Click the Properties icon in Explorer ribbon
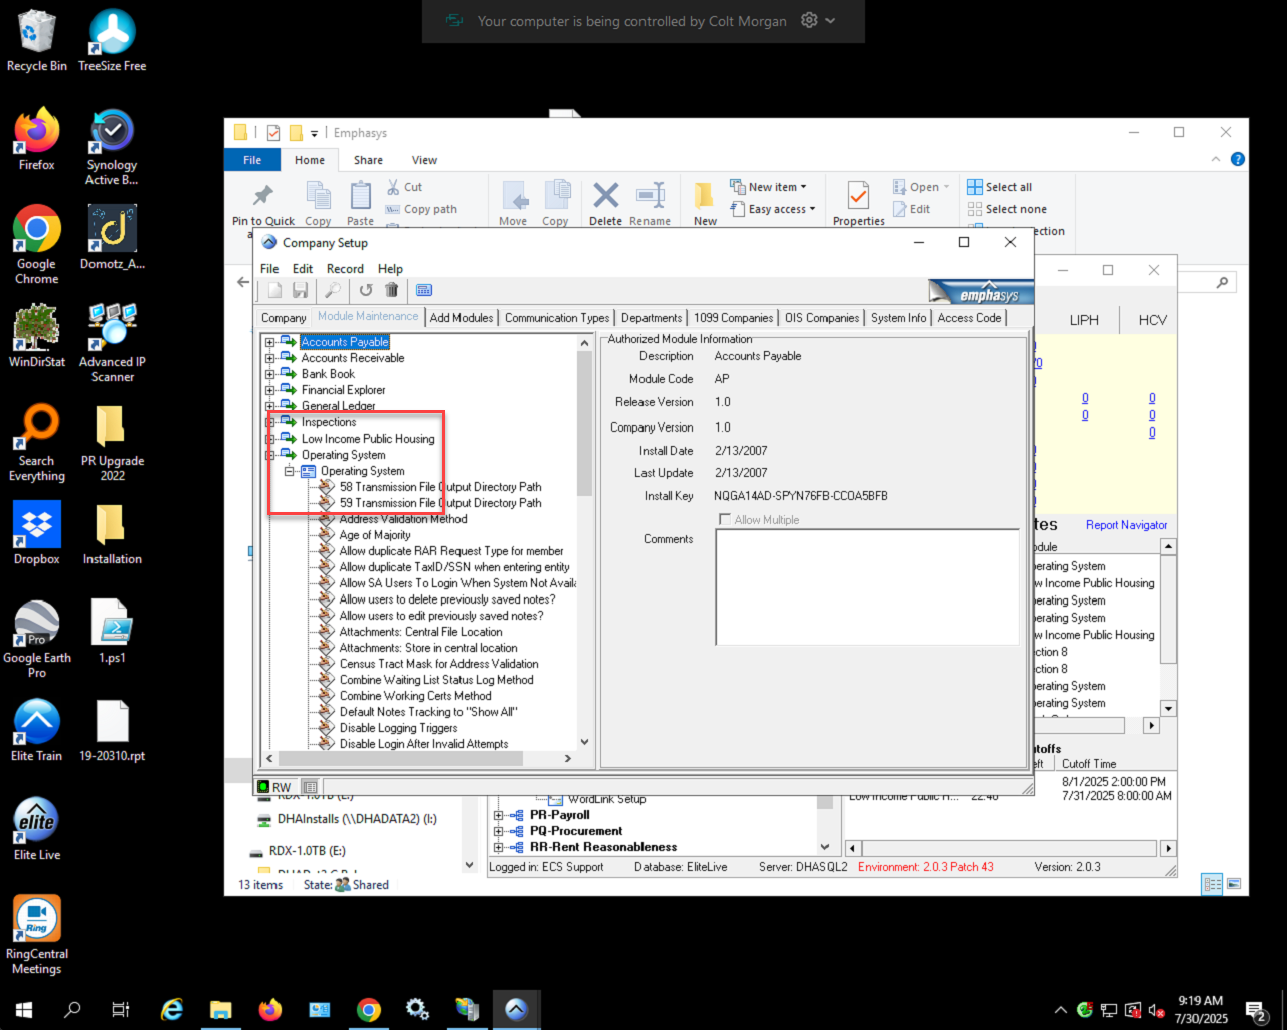Image resolution: width=1287 pixels, height=1030 pixels. click(858, 196)
